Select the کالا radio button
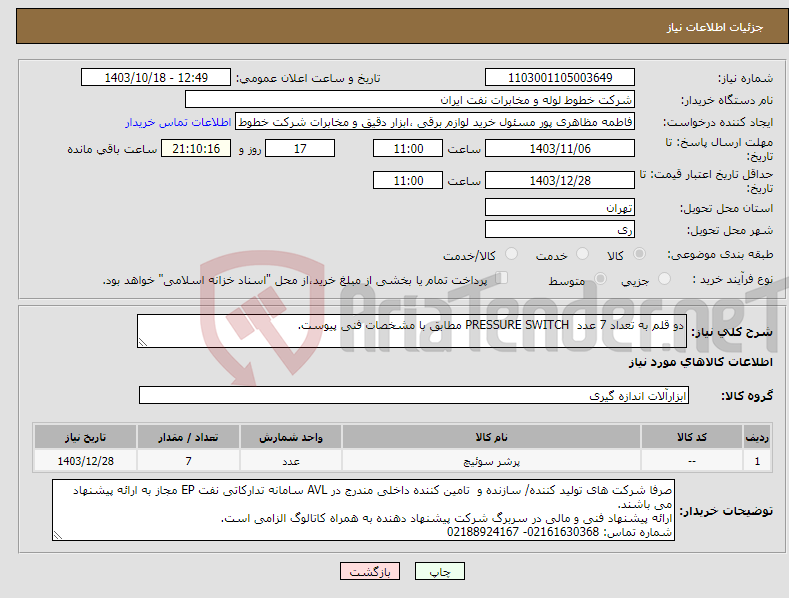 click(640, 254)
